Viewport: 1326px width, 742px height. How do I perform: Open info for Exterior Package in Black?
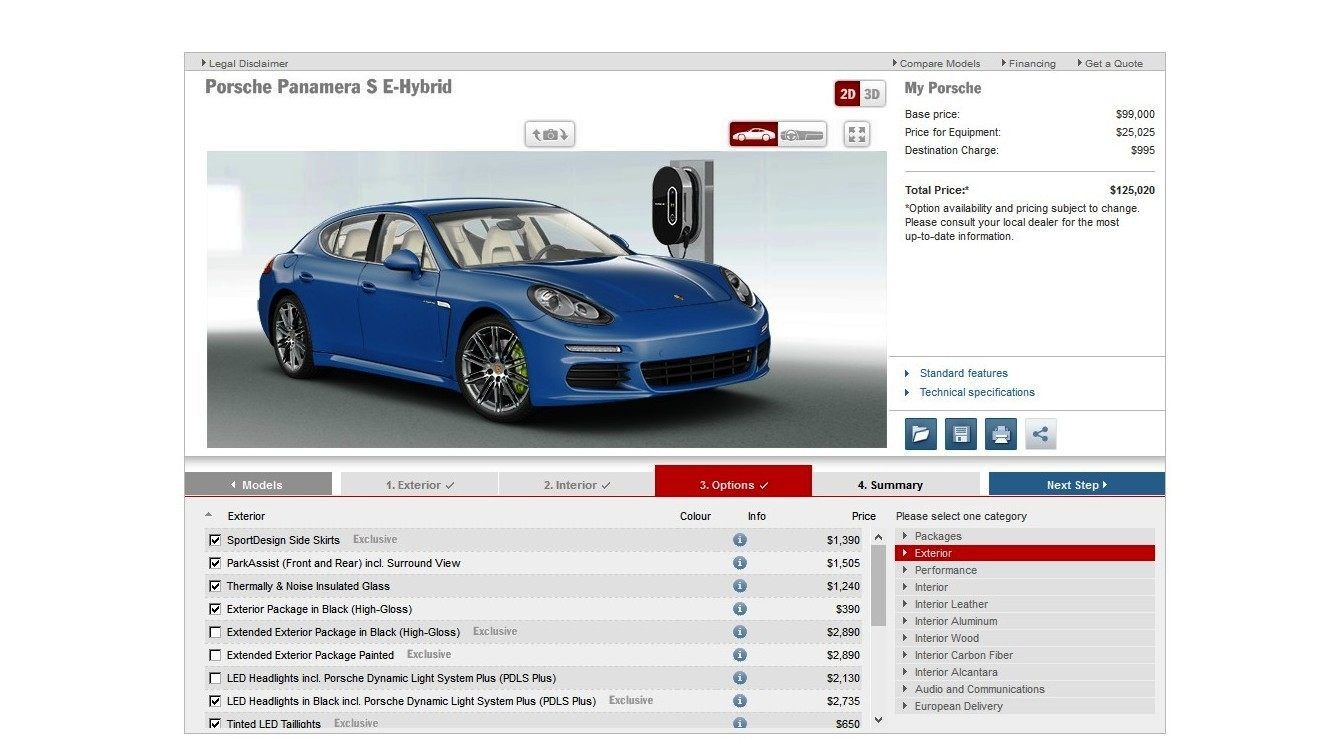tap(740, 609)
